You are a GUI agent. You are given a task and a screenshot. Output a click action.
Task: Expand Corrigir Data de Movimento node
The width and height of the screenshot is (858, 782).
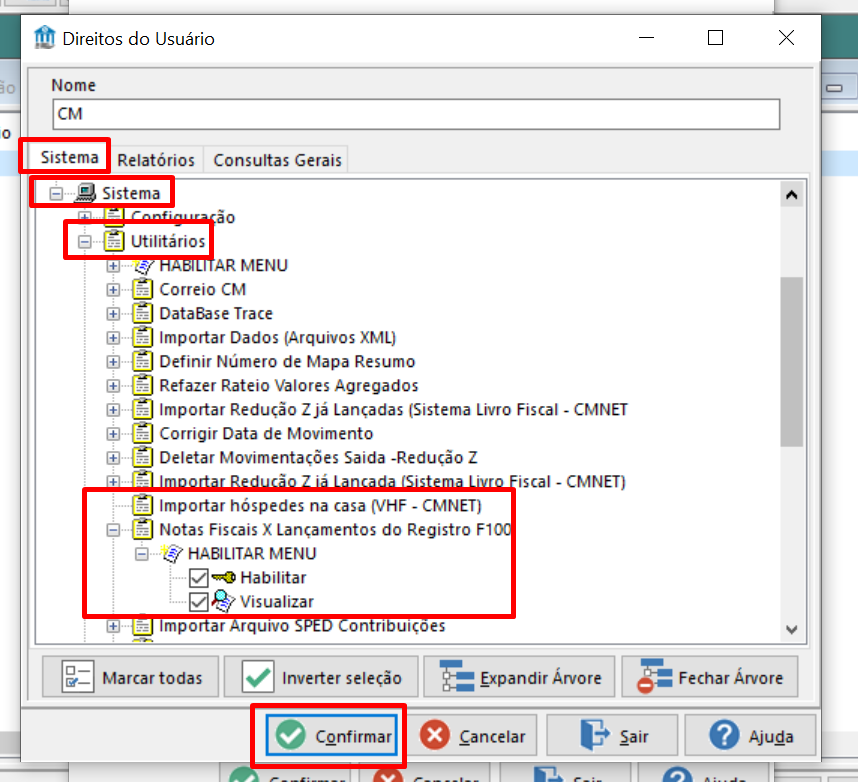click(x=113, y=434)
